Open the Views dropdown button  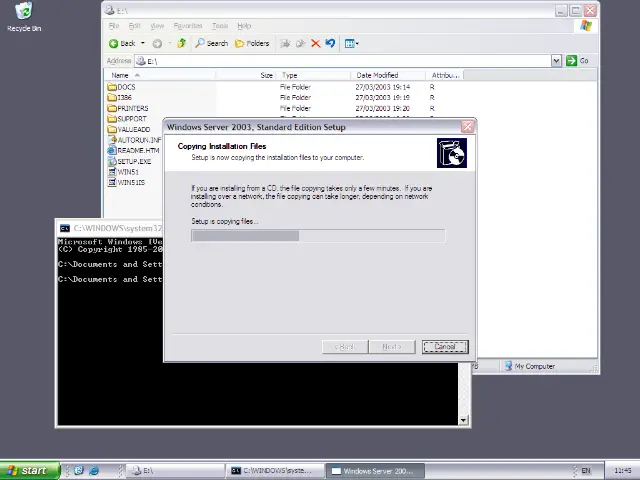[x=351, y=43]
